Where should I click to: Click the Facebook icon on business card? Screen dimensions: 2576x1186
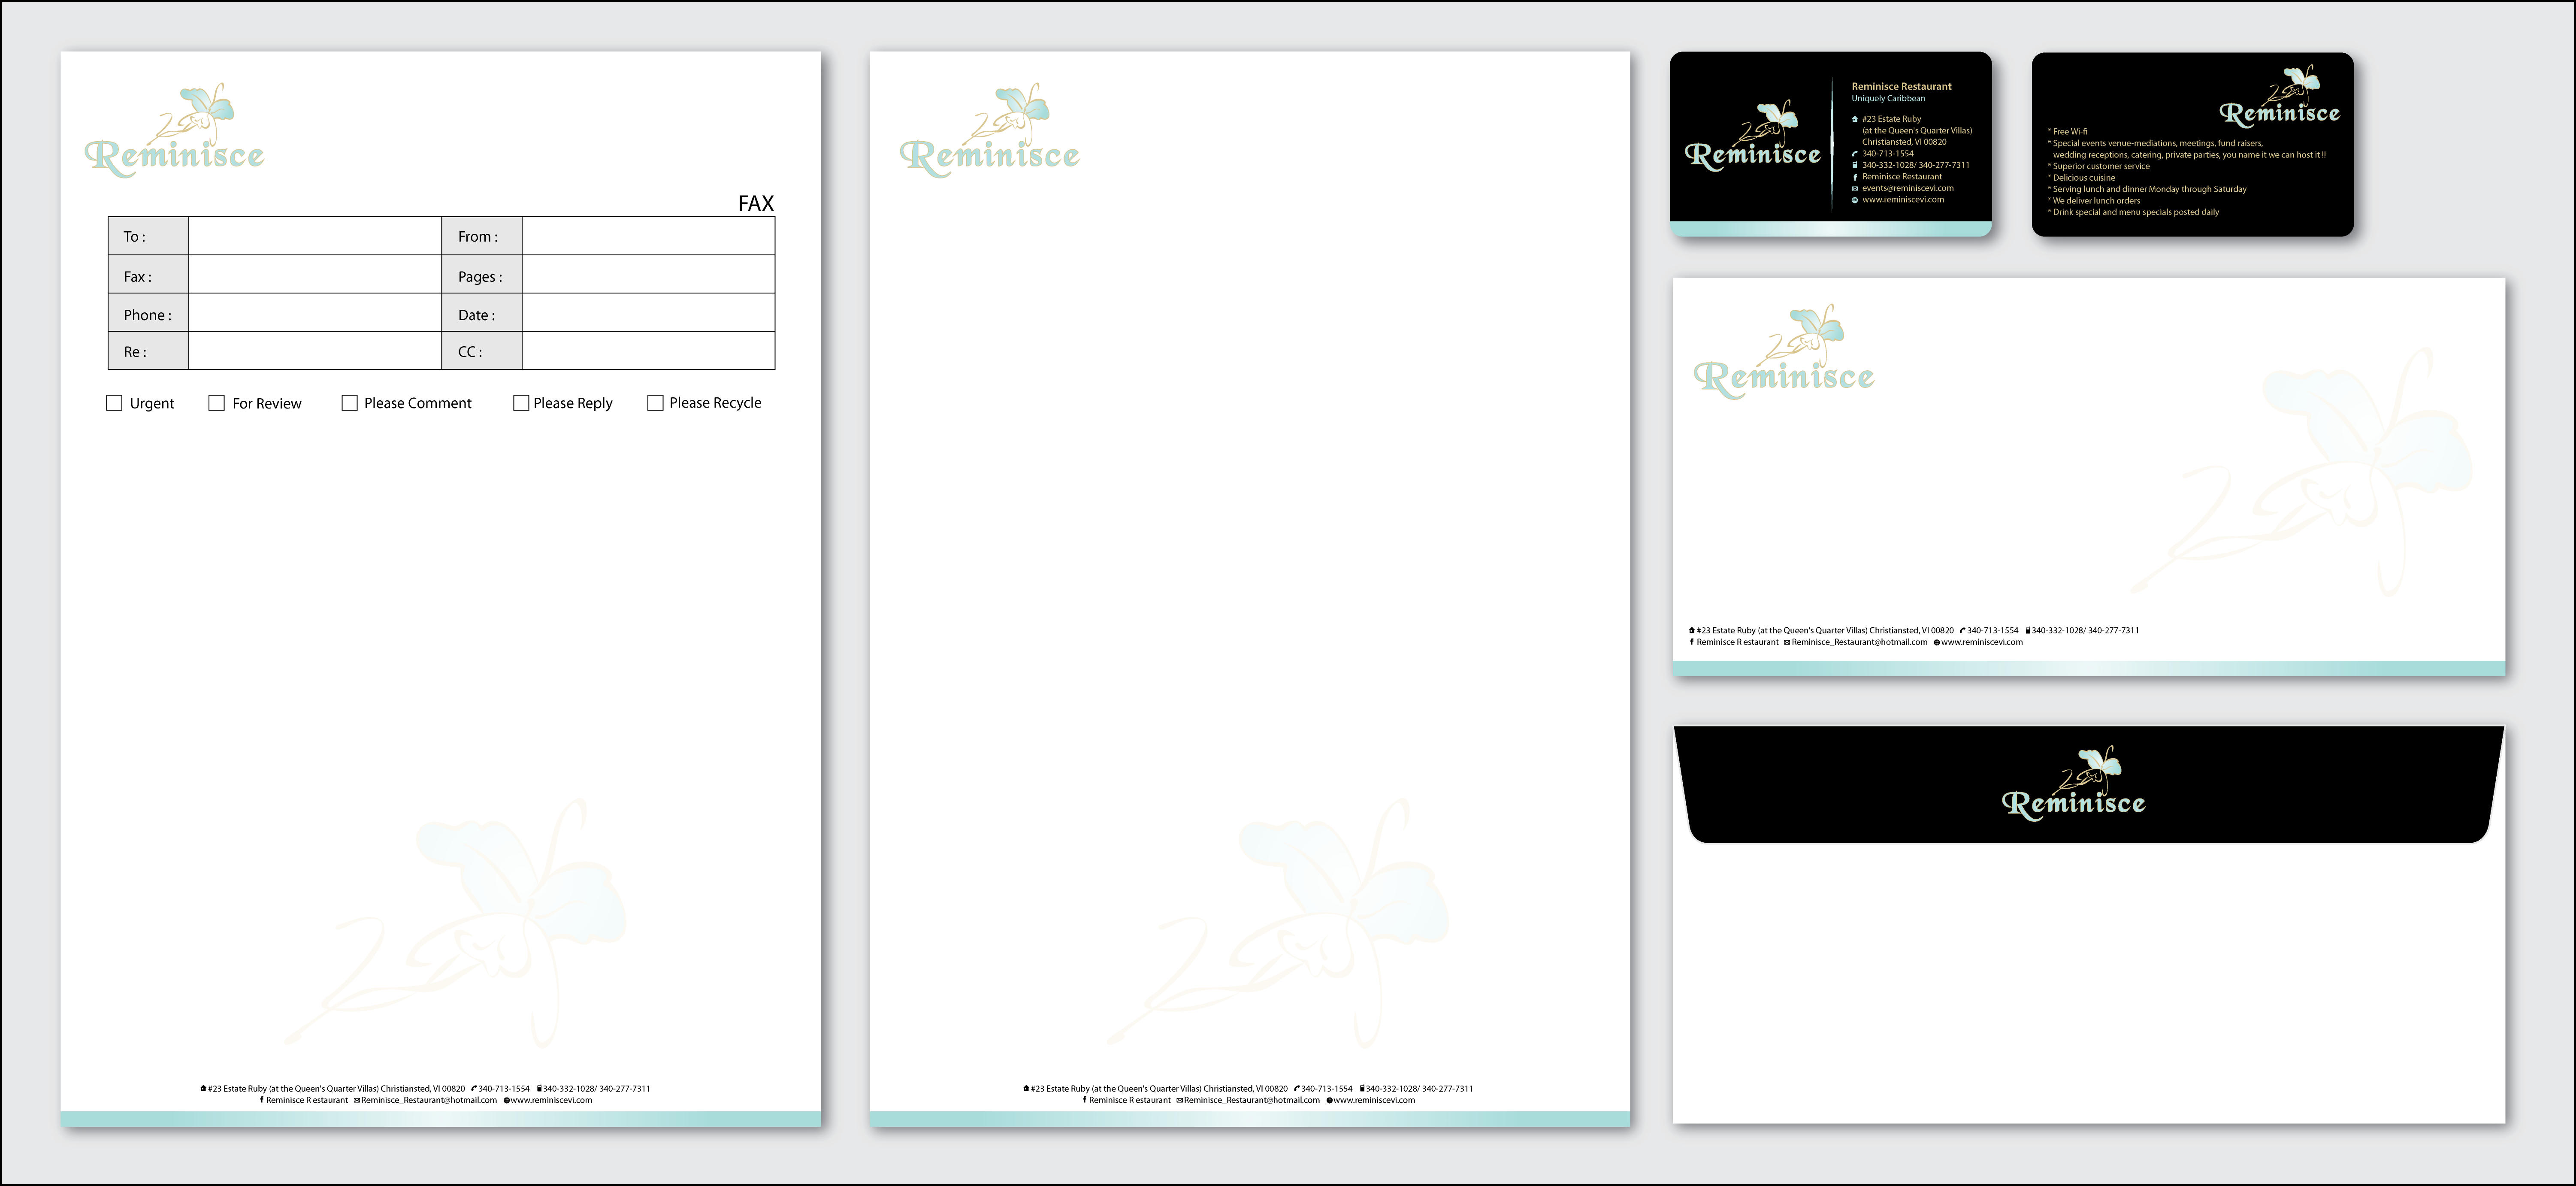(1855, 177)
